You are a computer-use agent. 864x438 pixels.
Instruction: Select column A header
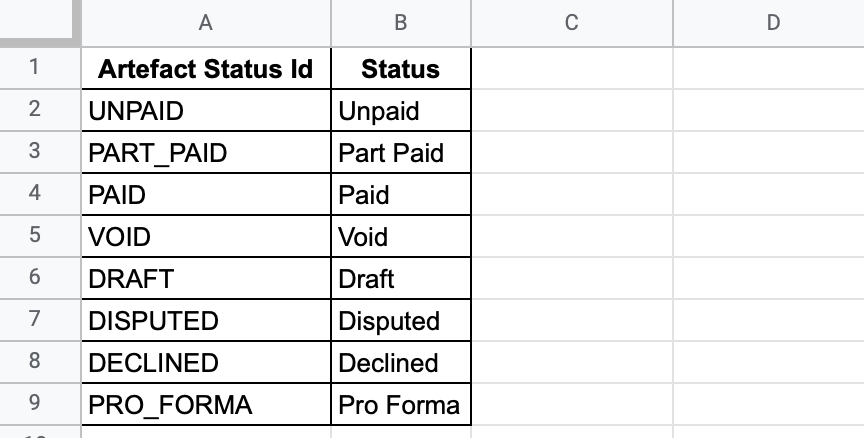point(206,23)
